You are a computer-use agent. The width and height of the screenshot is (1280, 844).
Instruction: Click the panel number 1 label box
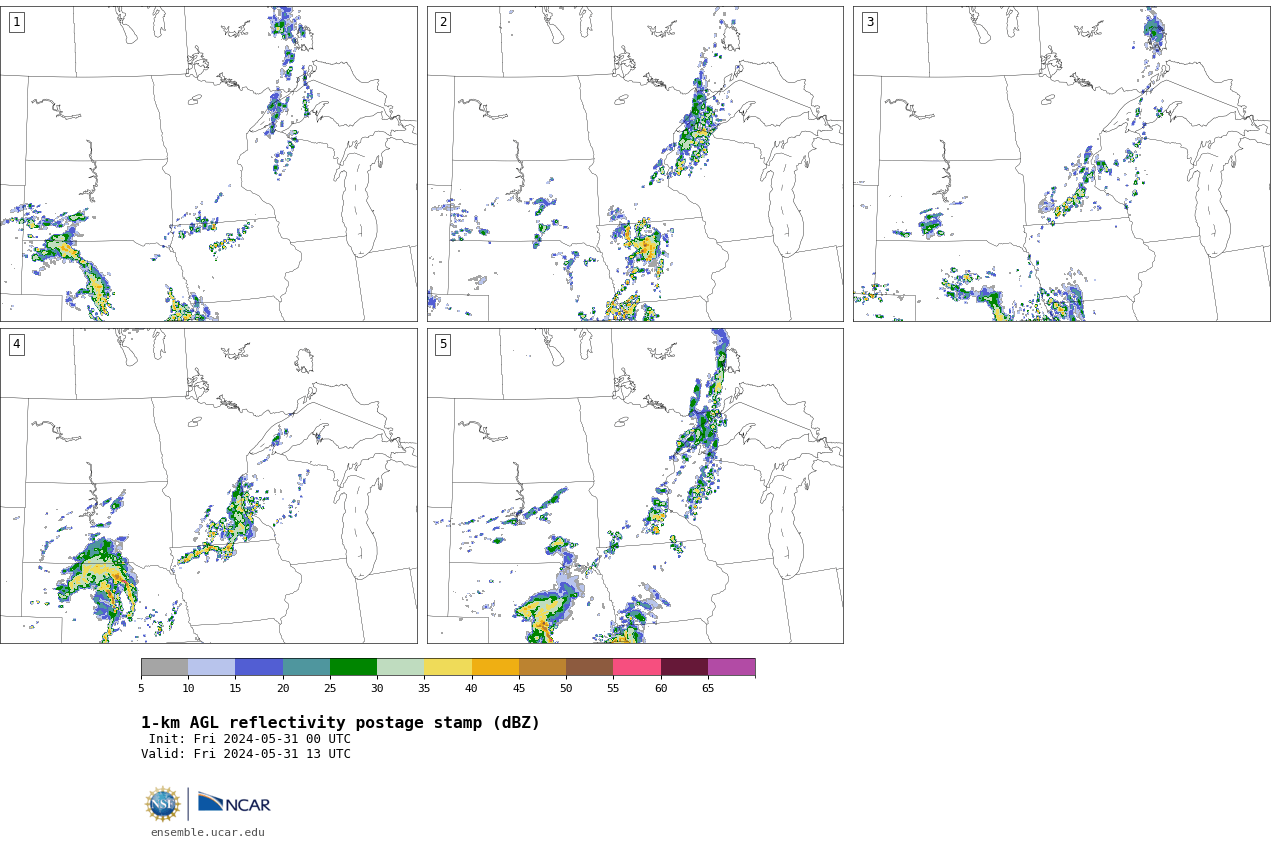(x=16, y=22)
